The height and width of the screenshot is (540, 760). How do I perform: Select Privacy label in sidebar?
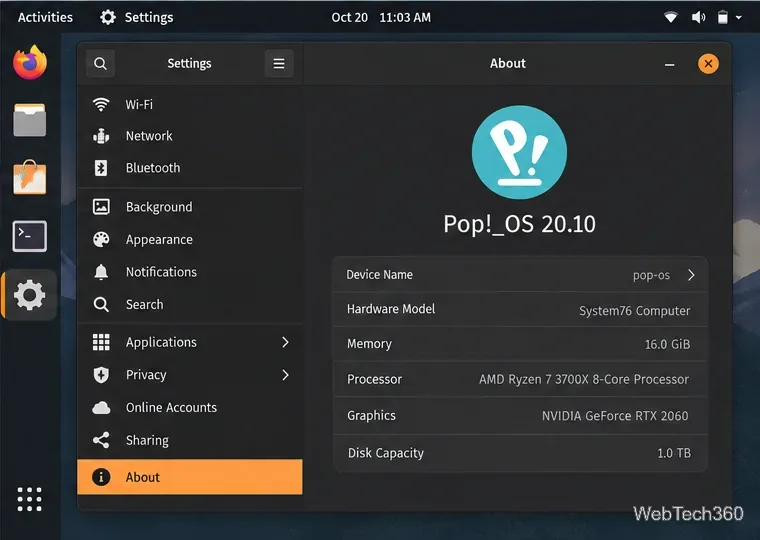click(x=146, y=375)
